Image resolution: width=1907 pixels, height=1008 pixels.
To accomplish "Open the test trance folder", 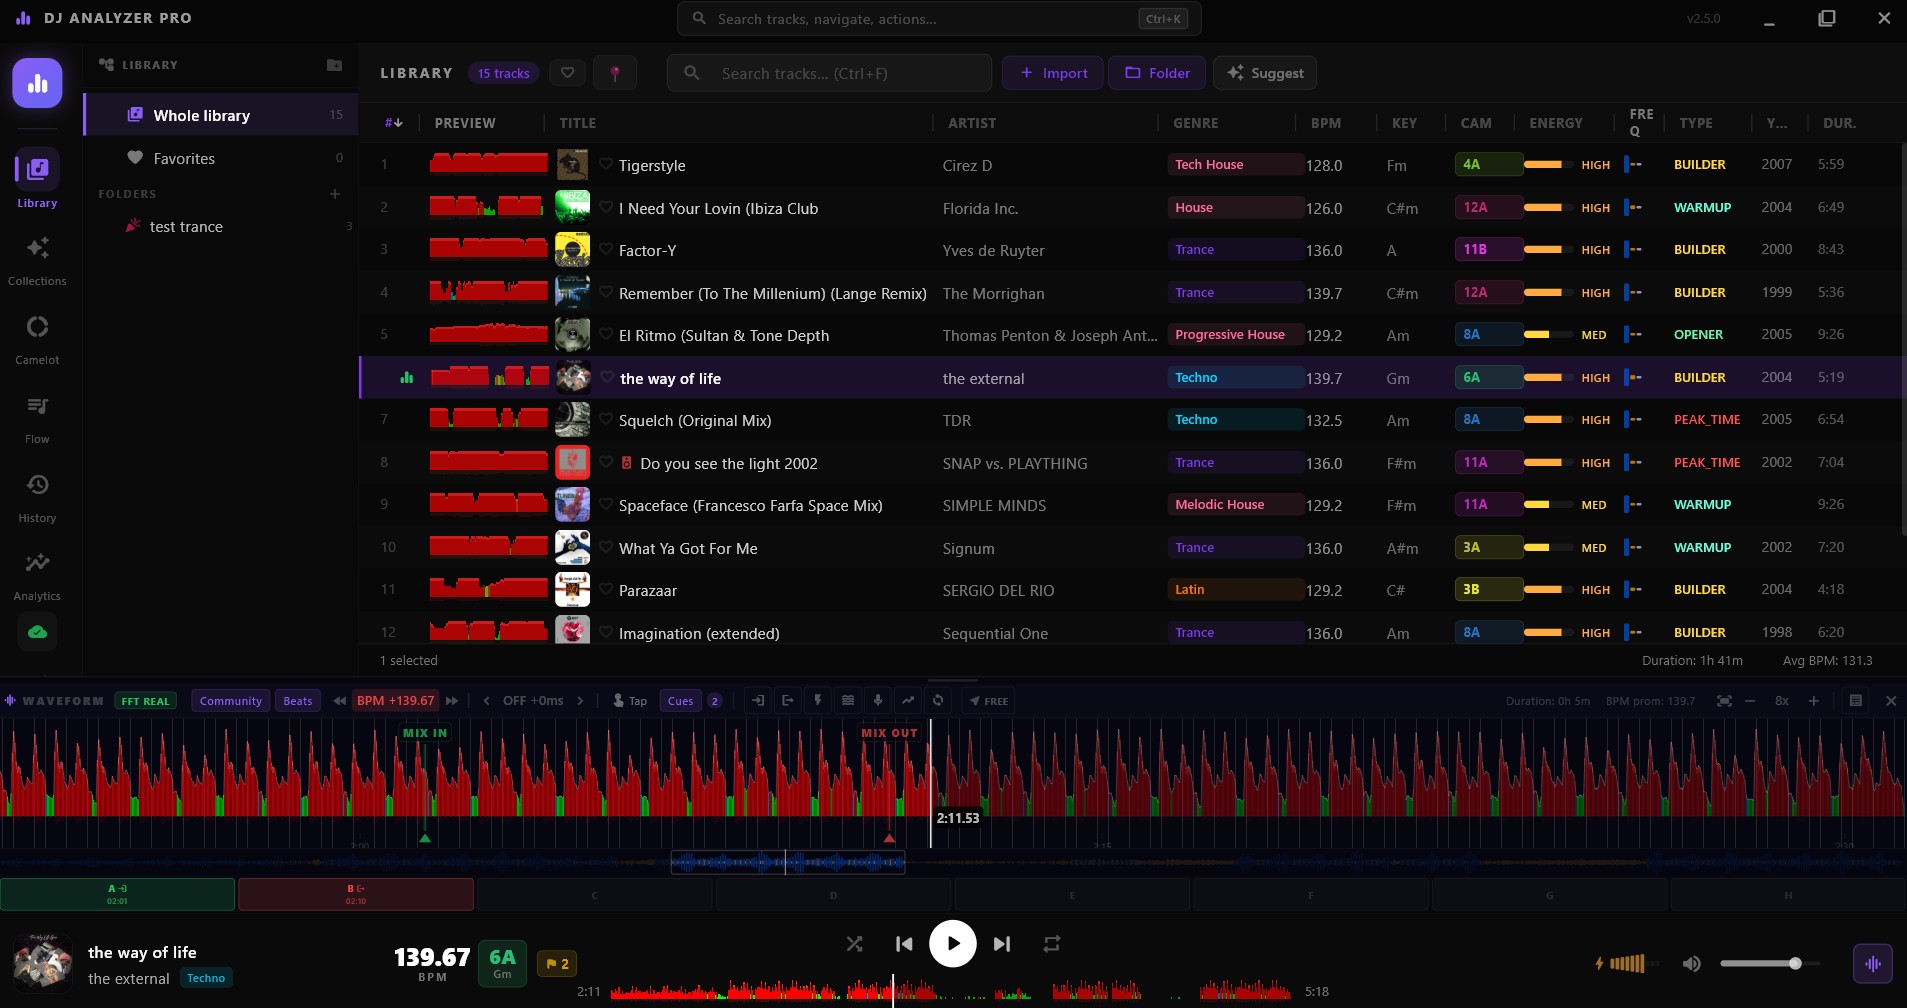I will [x=186, y=227].
